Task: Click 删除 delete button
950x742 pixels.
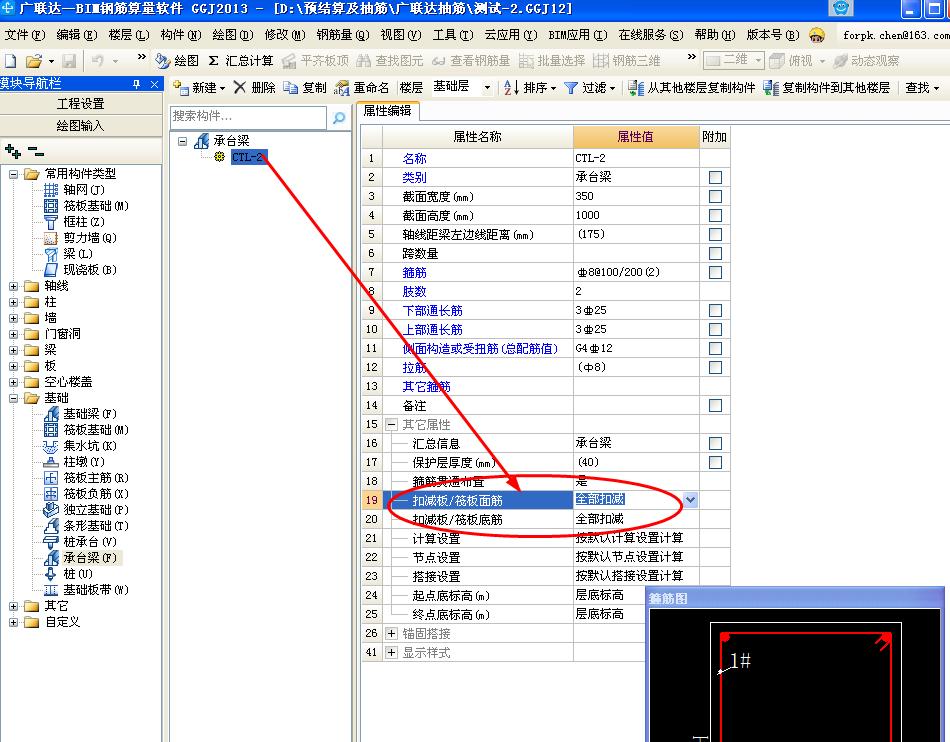Action: pos(254,88)
